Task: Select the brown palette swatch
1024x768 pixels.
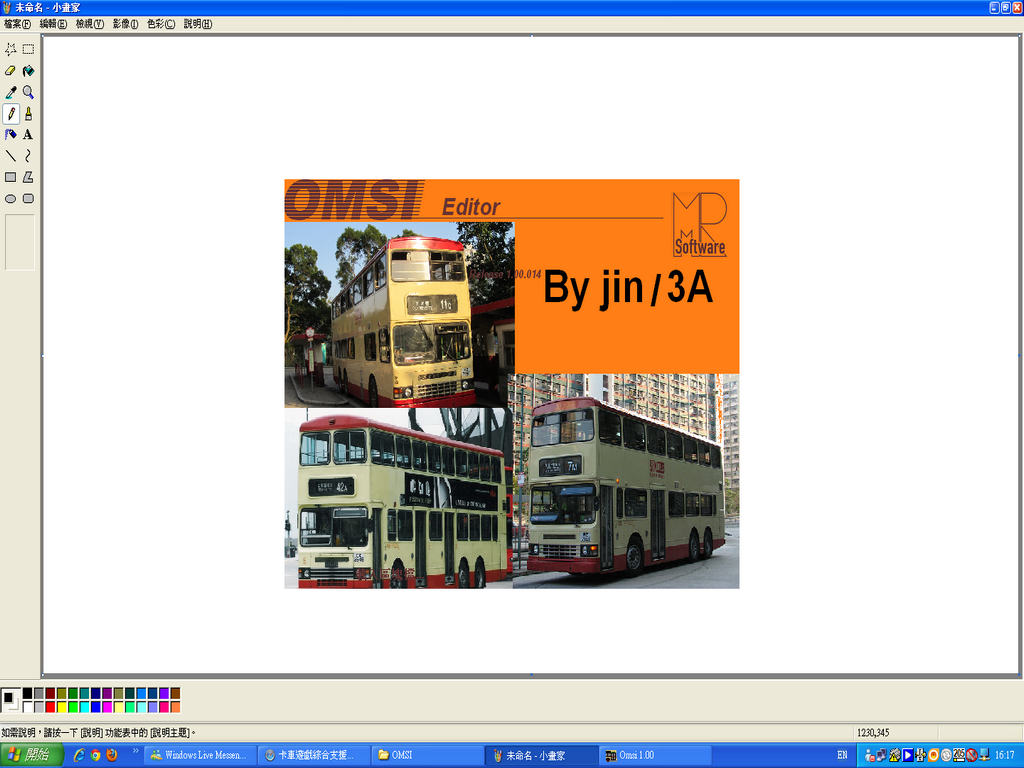Action: point(176,694)
